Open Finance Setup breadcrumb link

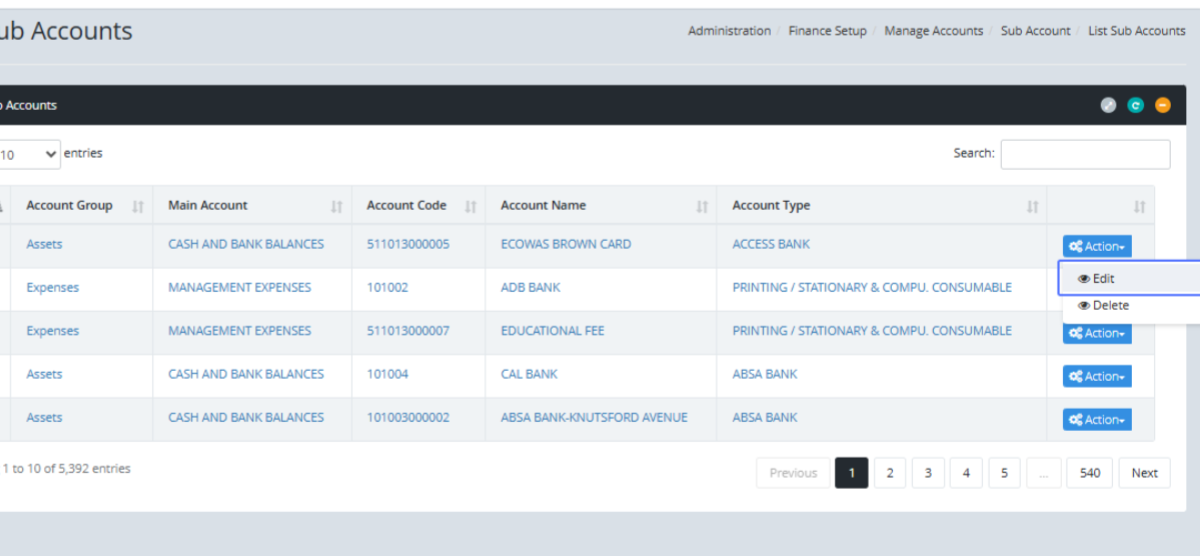click(827, 31)
